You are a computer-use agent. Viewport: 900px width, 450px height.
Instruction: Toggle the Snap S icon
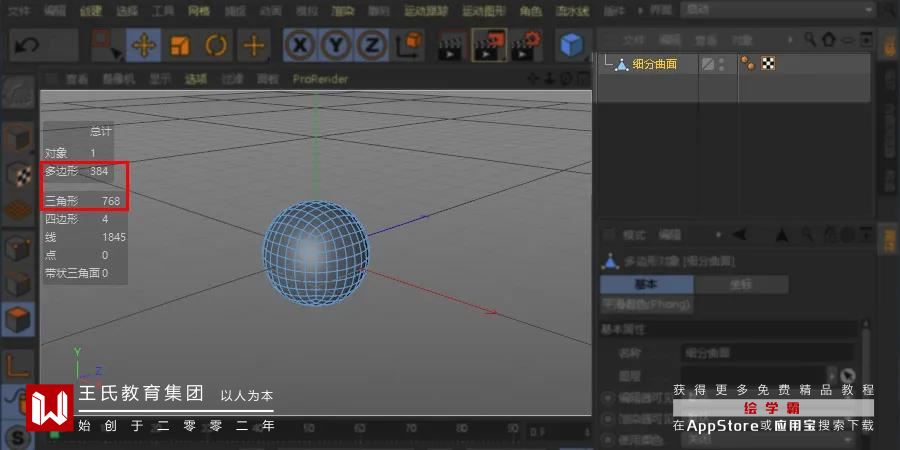(x=17, y=439)
